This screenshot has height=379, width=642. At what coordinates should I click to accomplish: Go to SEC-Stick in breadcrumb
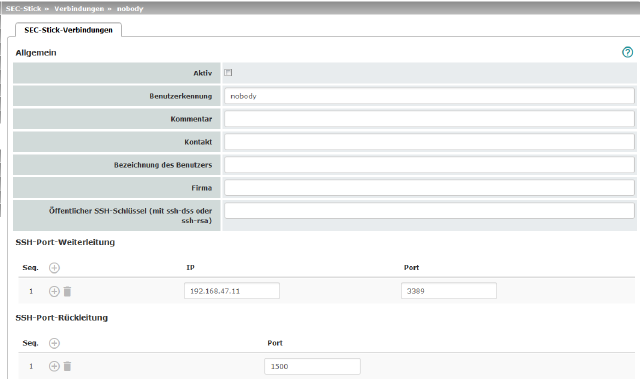point(23,9)
